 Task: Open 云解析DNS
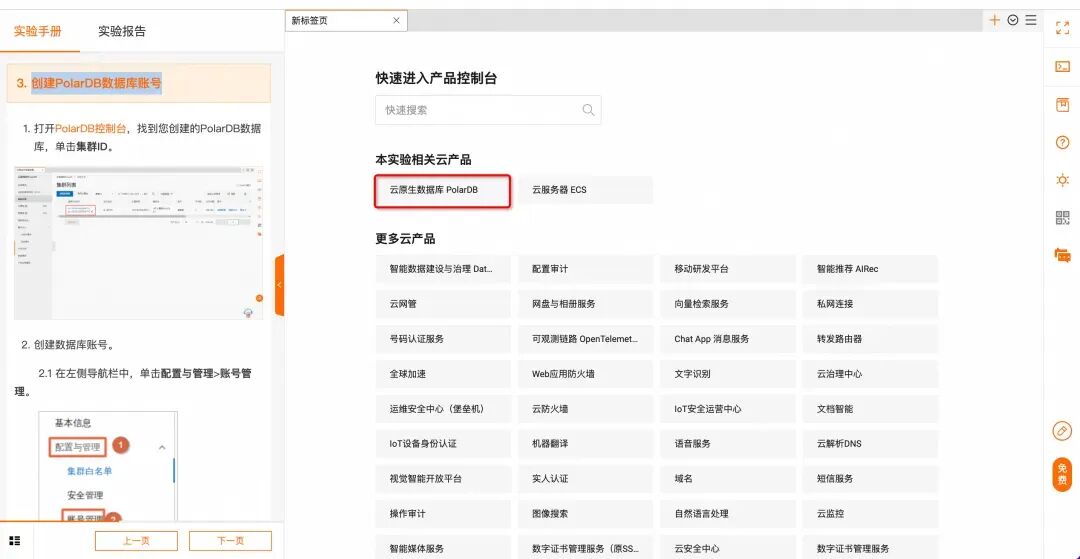871,444
